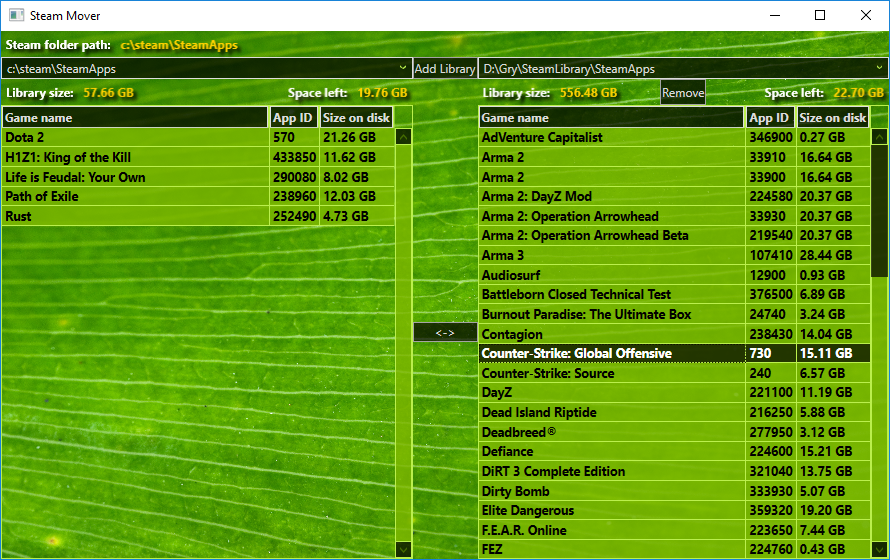Maximize the Steam Mover window

(x=820, y=15)
